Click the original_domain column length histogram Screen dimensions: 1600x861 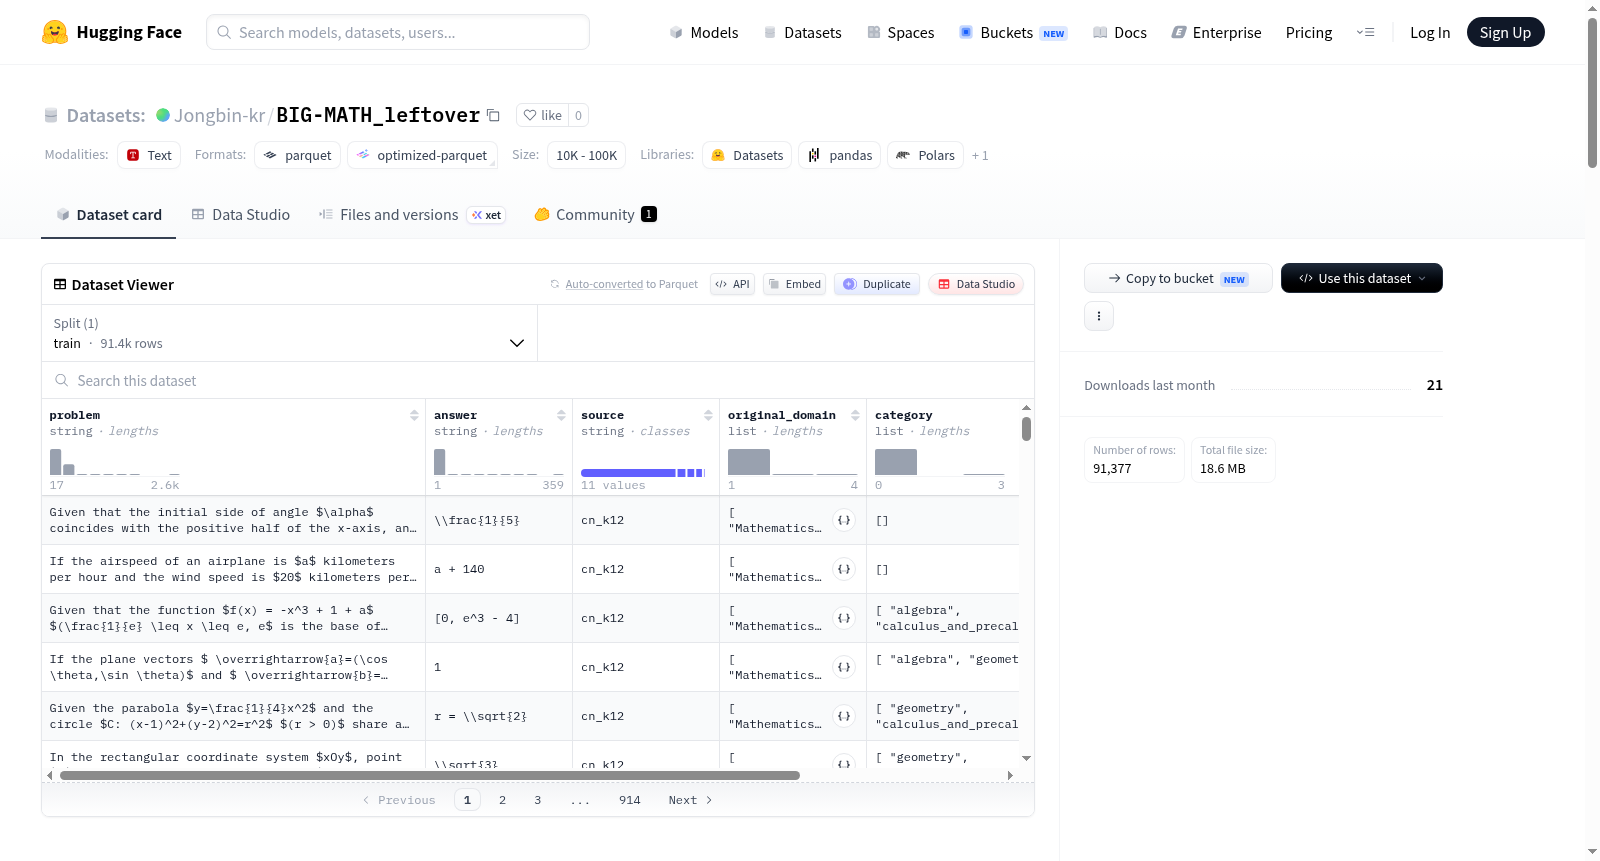793,461
